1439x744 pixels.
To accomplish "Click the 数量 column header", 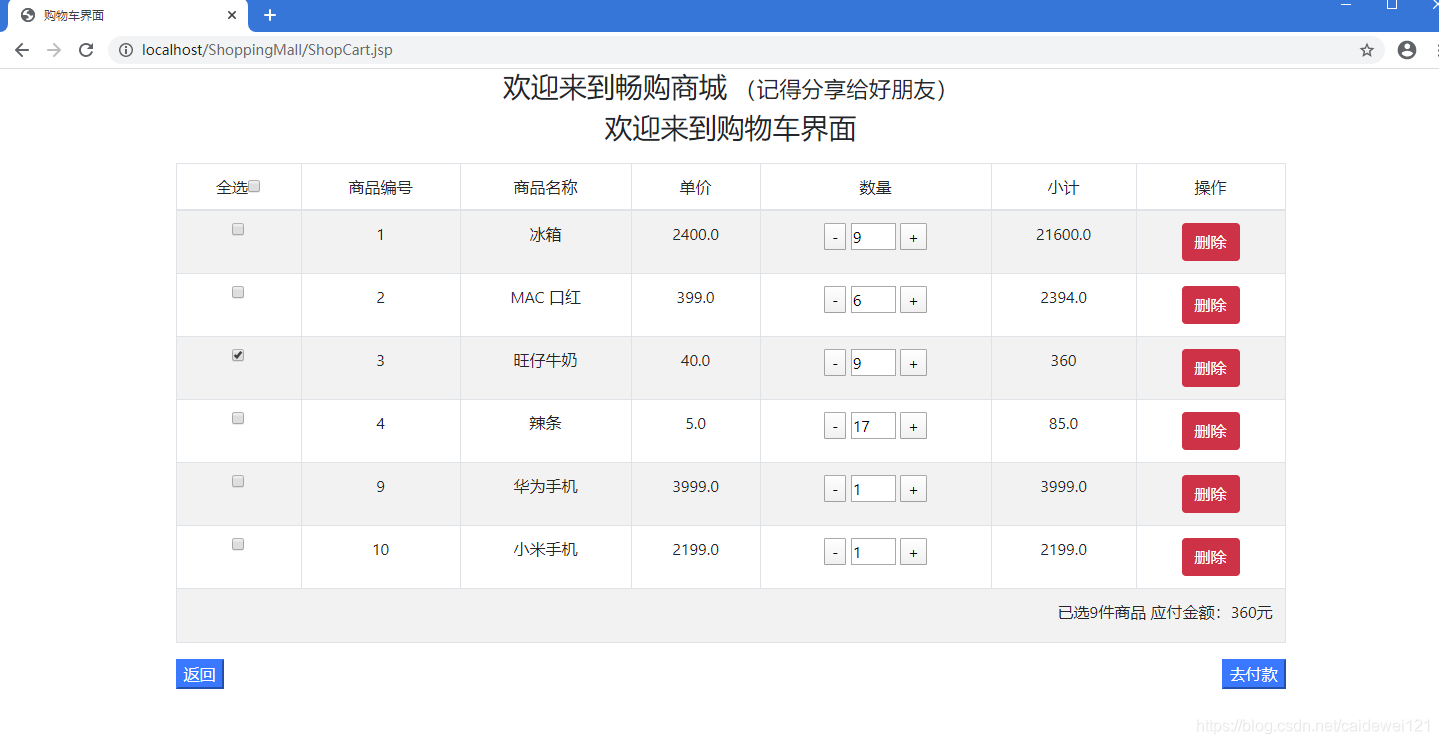I will [876, 187].
